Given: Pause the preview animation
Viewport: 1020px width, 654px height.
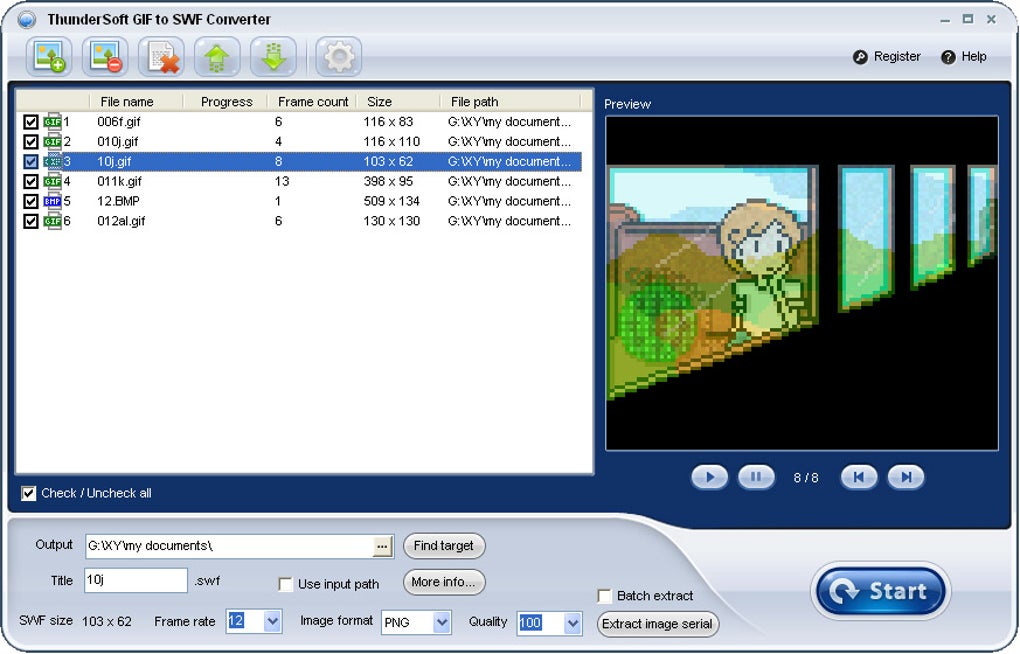Looking at the screenshot, I should (756, 477).
